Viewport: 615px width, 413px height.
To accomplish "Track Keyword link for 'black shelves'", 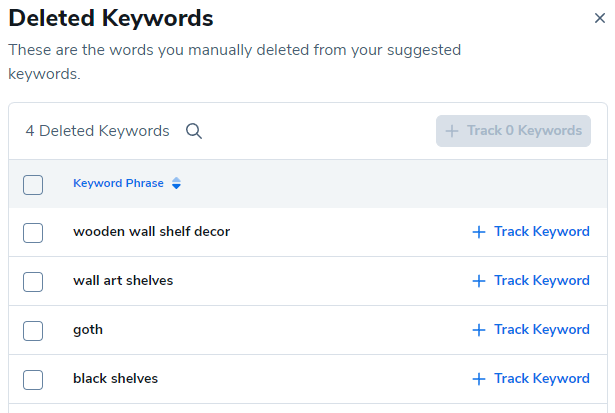I will point(541,379).
